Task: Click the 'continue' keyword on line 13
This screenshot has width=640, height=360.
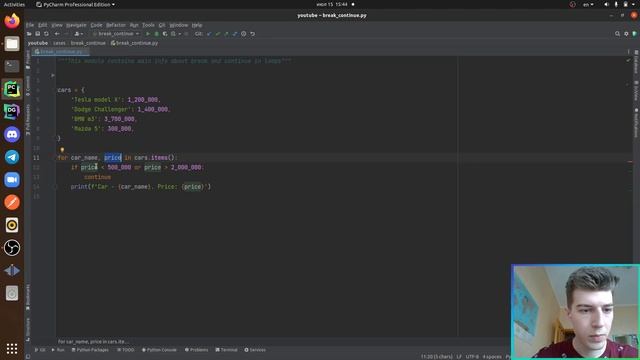Action: [97, 177]
